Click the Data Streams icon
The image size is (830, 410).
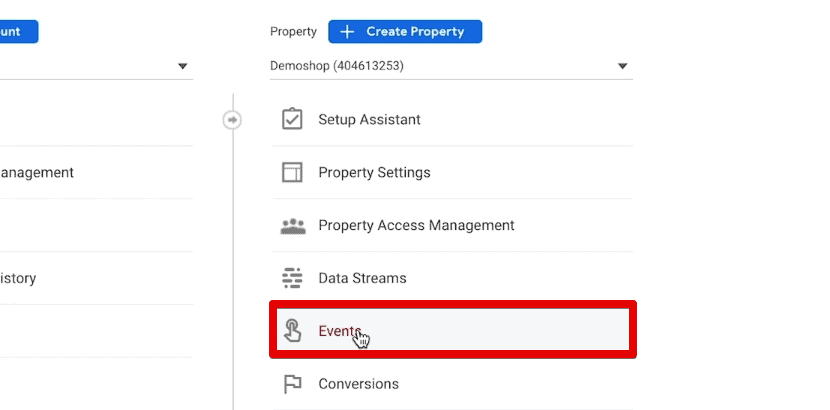292,278
